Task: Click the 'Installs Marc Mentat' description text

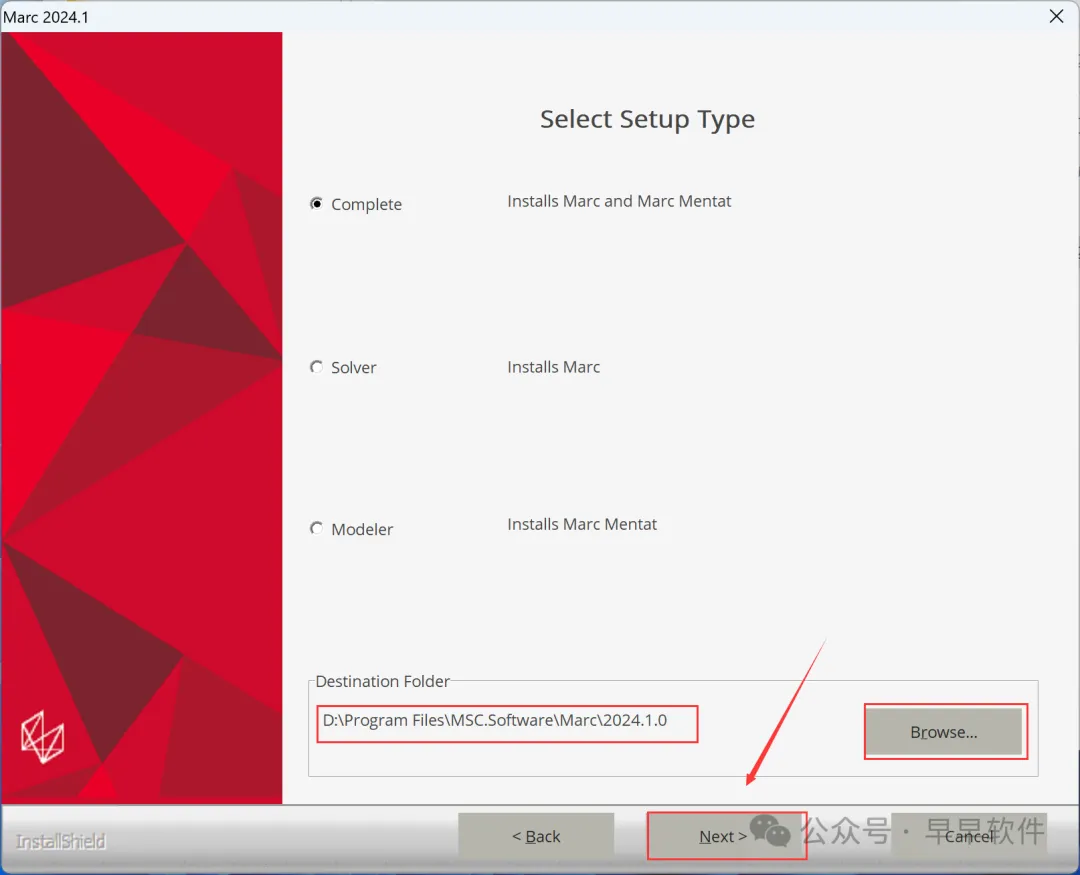Action: (582, 524)
